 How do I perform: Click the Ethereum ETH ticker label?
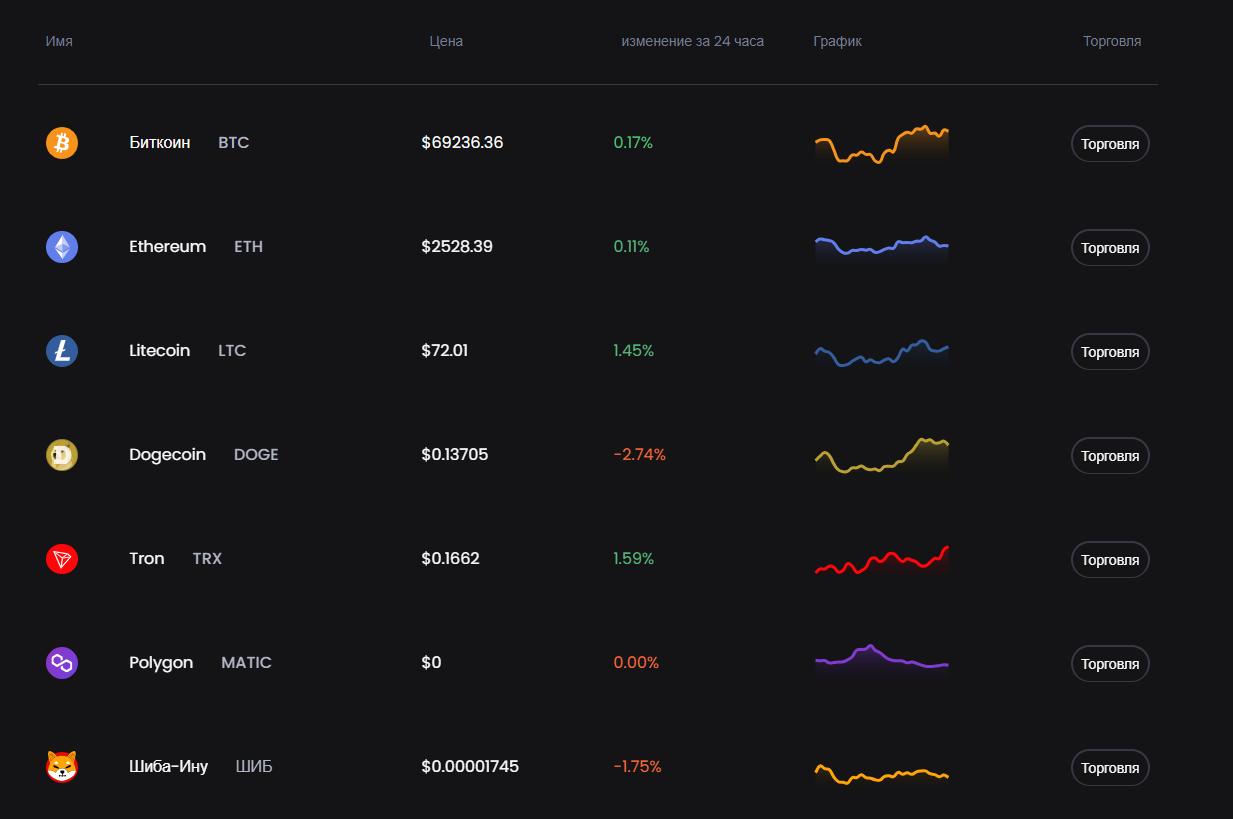tap(247, 246)
